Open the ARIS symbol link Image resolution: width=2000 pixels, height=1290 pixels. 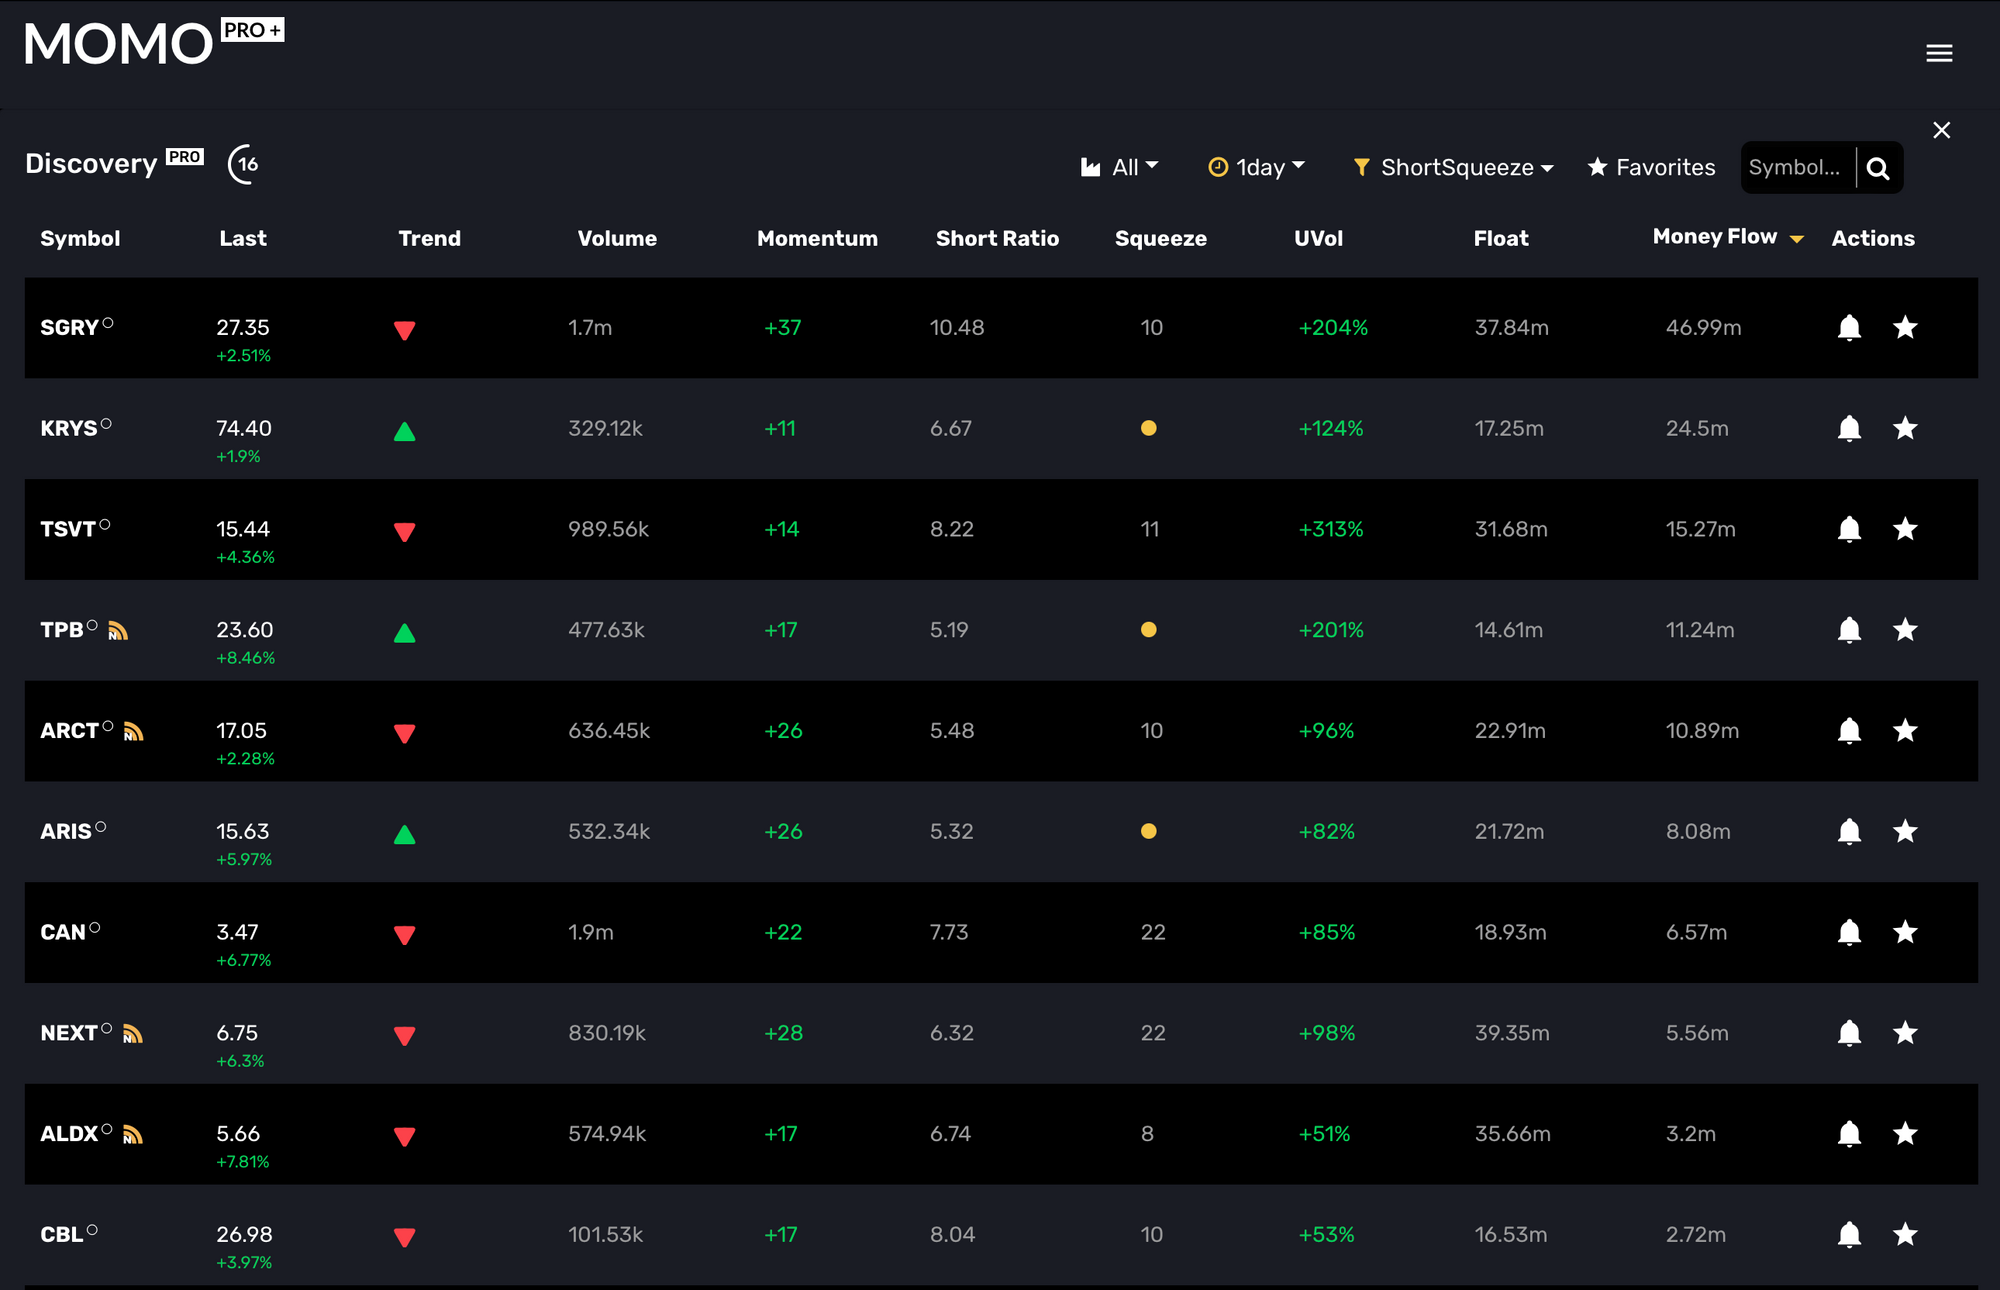[x=66, y=832]
